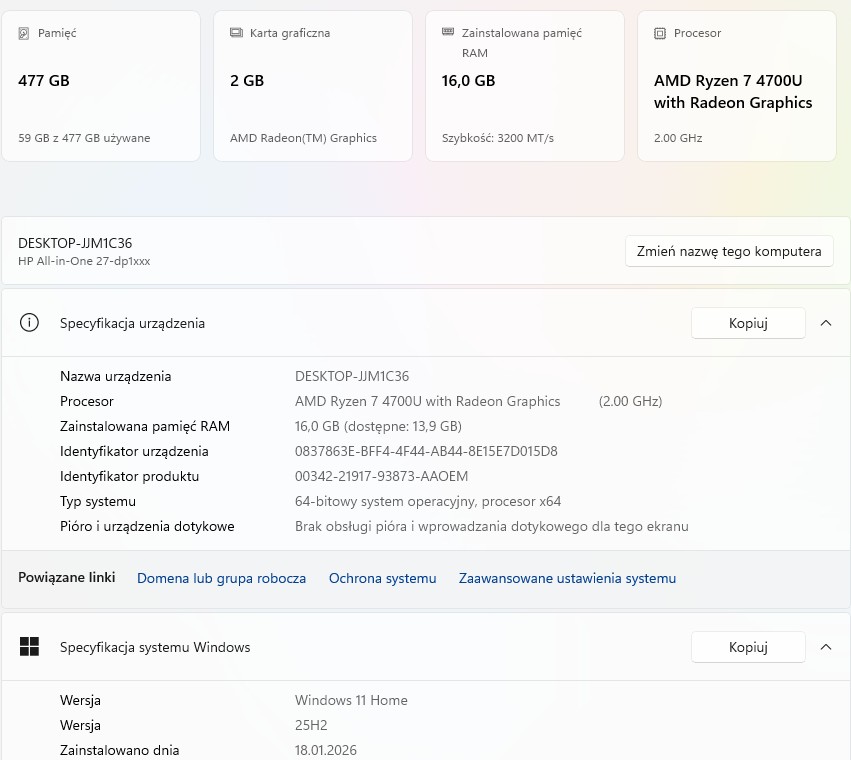Viewport: 851px width, 760px height.
Task: Click the Identyfikator produktu value 00342-21917-93873-AAOEM
Action: [x=381, y=476]
